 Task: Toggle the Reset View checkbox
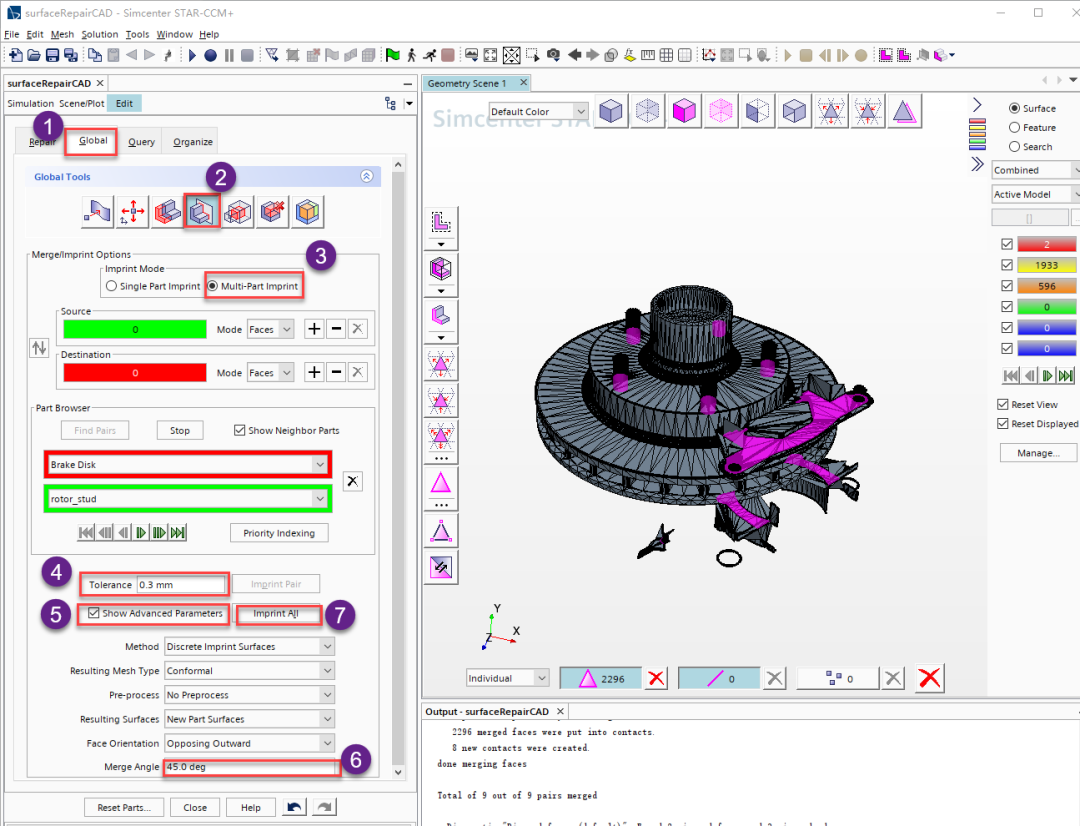click(x=1003, y=404)
